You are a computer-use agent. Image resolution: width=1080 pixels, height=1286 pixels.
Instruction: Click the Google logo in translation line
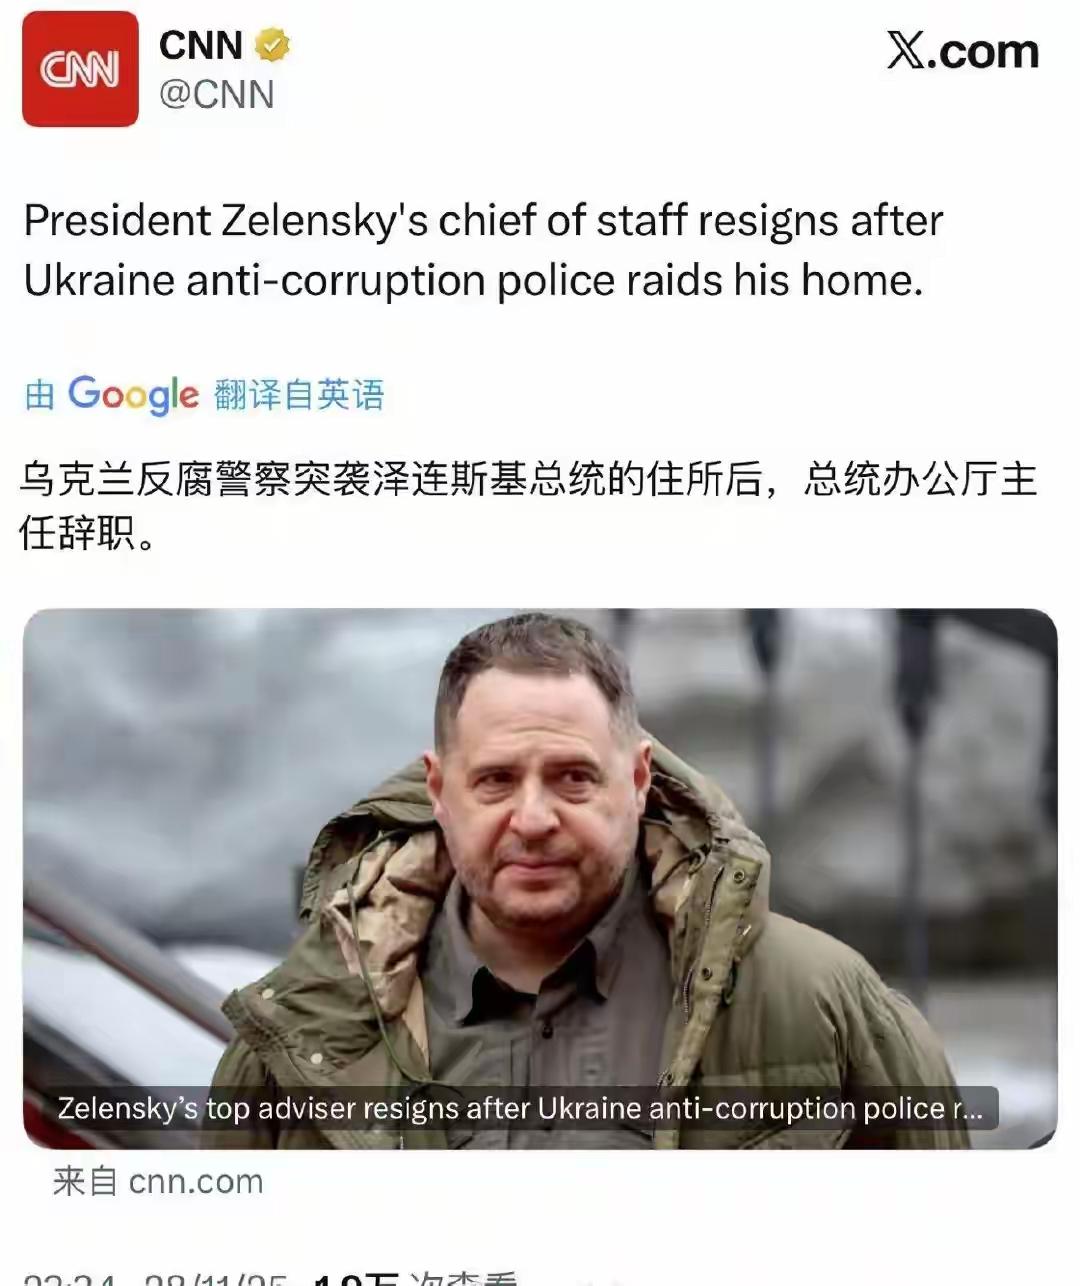pyautogui.click(x=133, y=395)
